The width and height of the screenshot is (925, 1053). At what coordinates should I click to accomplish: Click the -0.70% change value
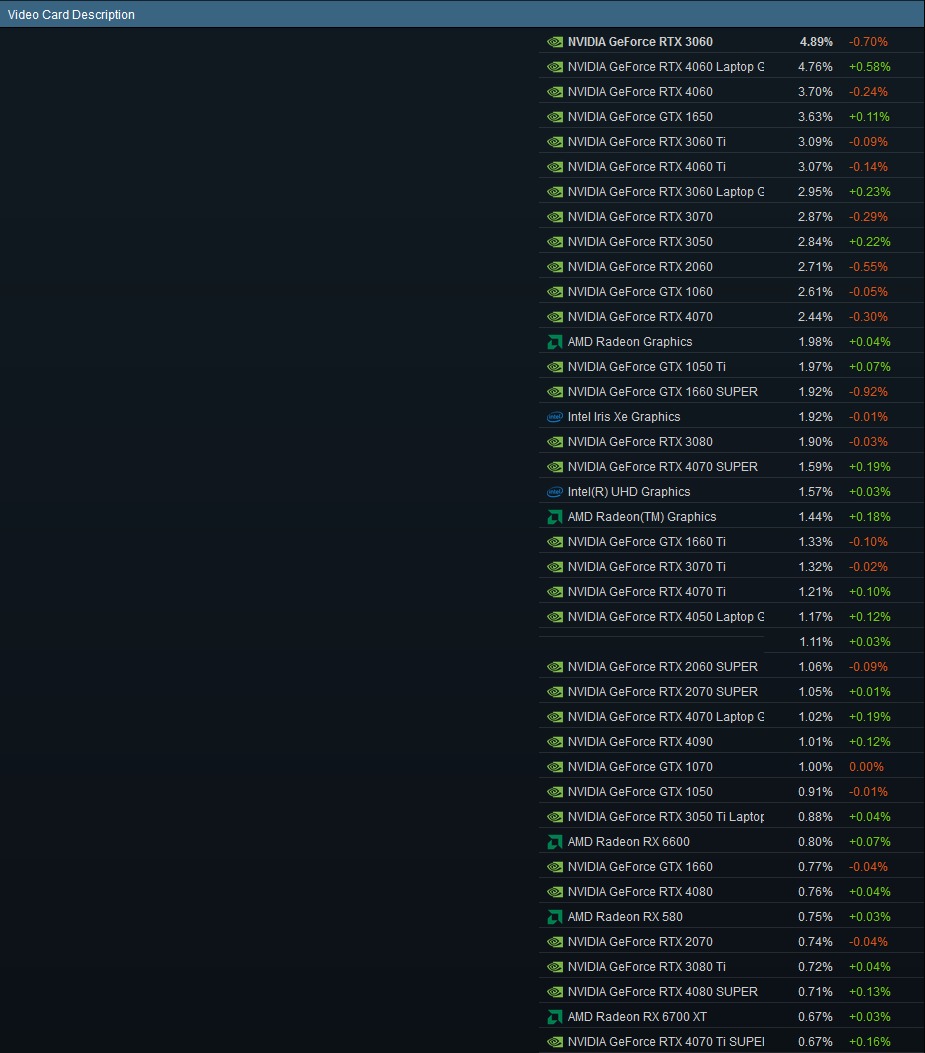coord(868,42)
